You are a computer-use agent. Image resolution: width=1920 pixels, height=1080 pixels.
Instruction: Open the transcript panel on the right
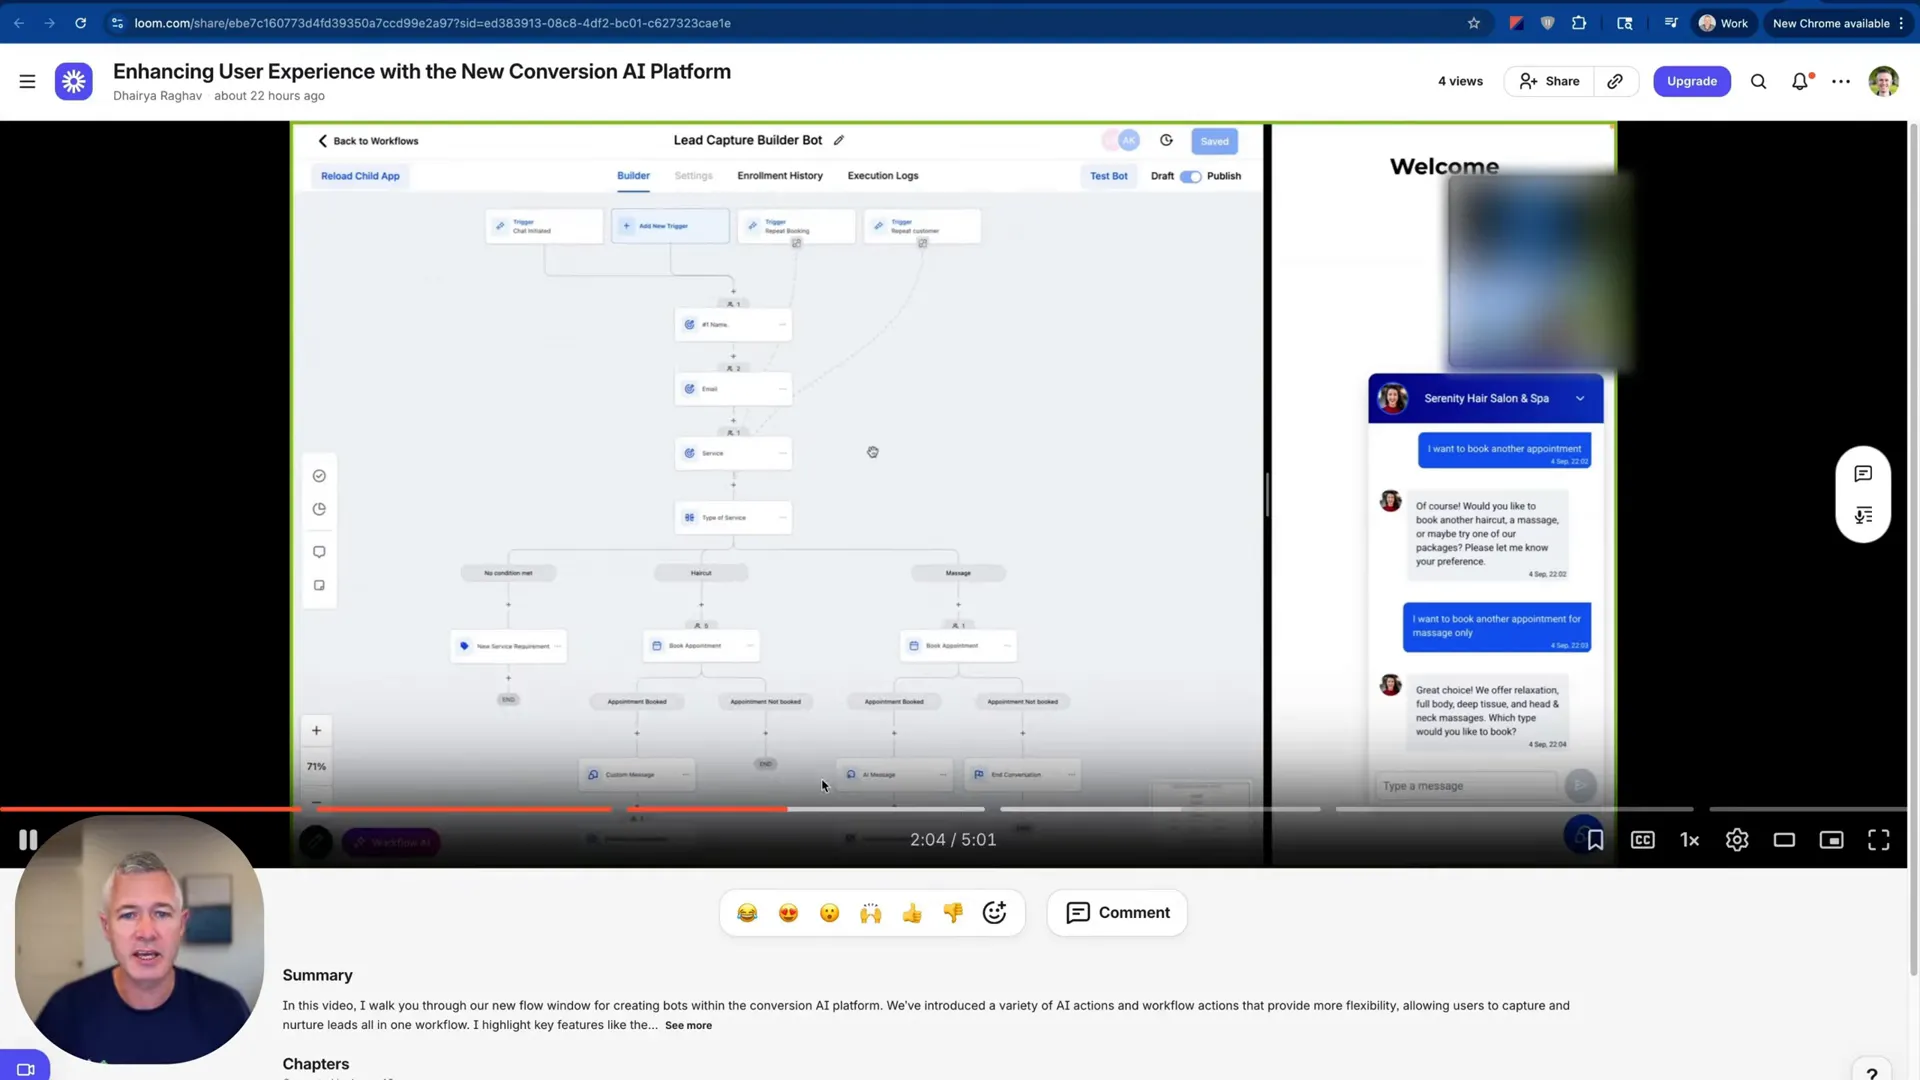click(1863, 515)
